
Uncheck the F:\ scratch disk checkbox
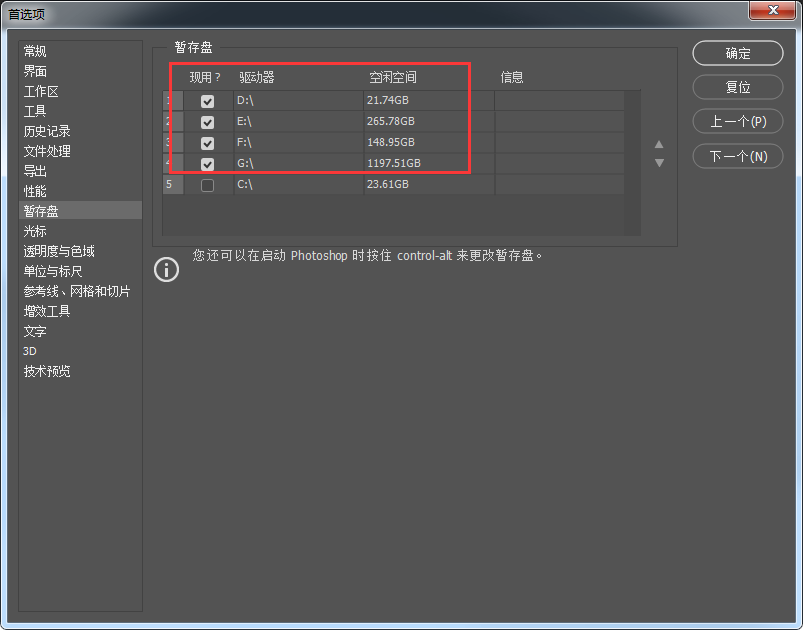[x=207, y=143]
